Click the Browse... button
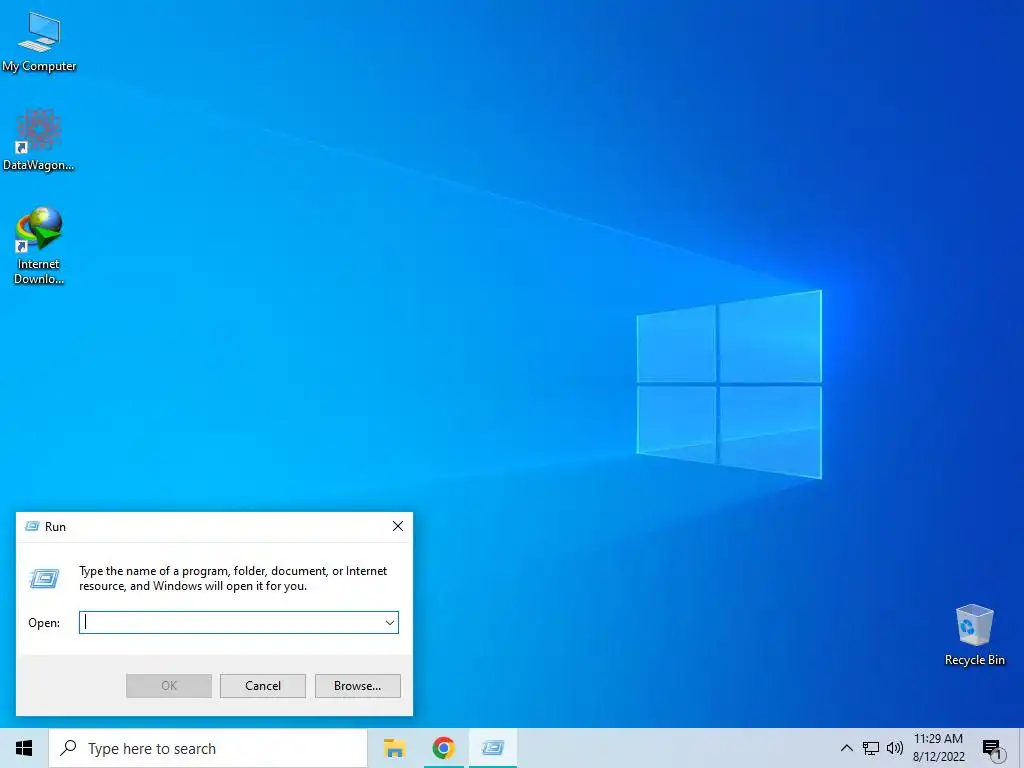The width and height of the screenshot is (1024, 768). [357, 686]
